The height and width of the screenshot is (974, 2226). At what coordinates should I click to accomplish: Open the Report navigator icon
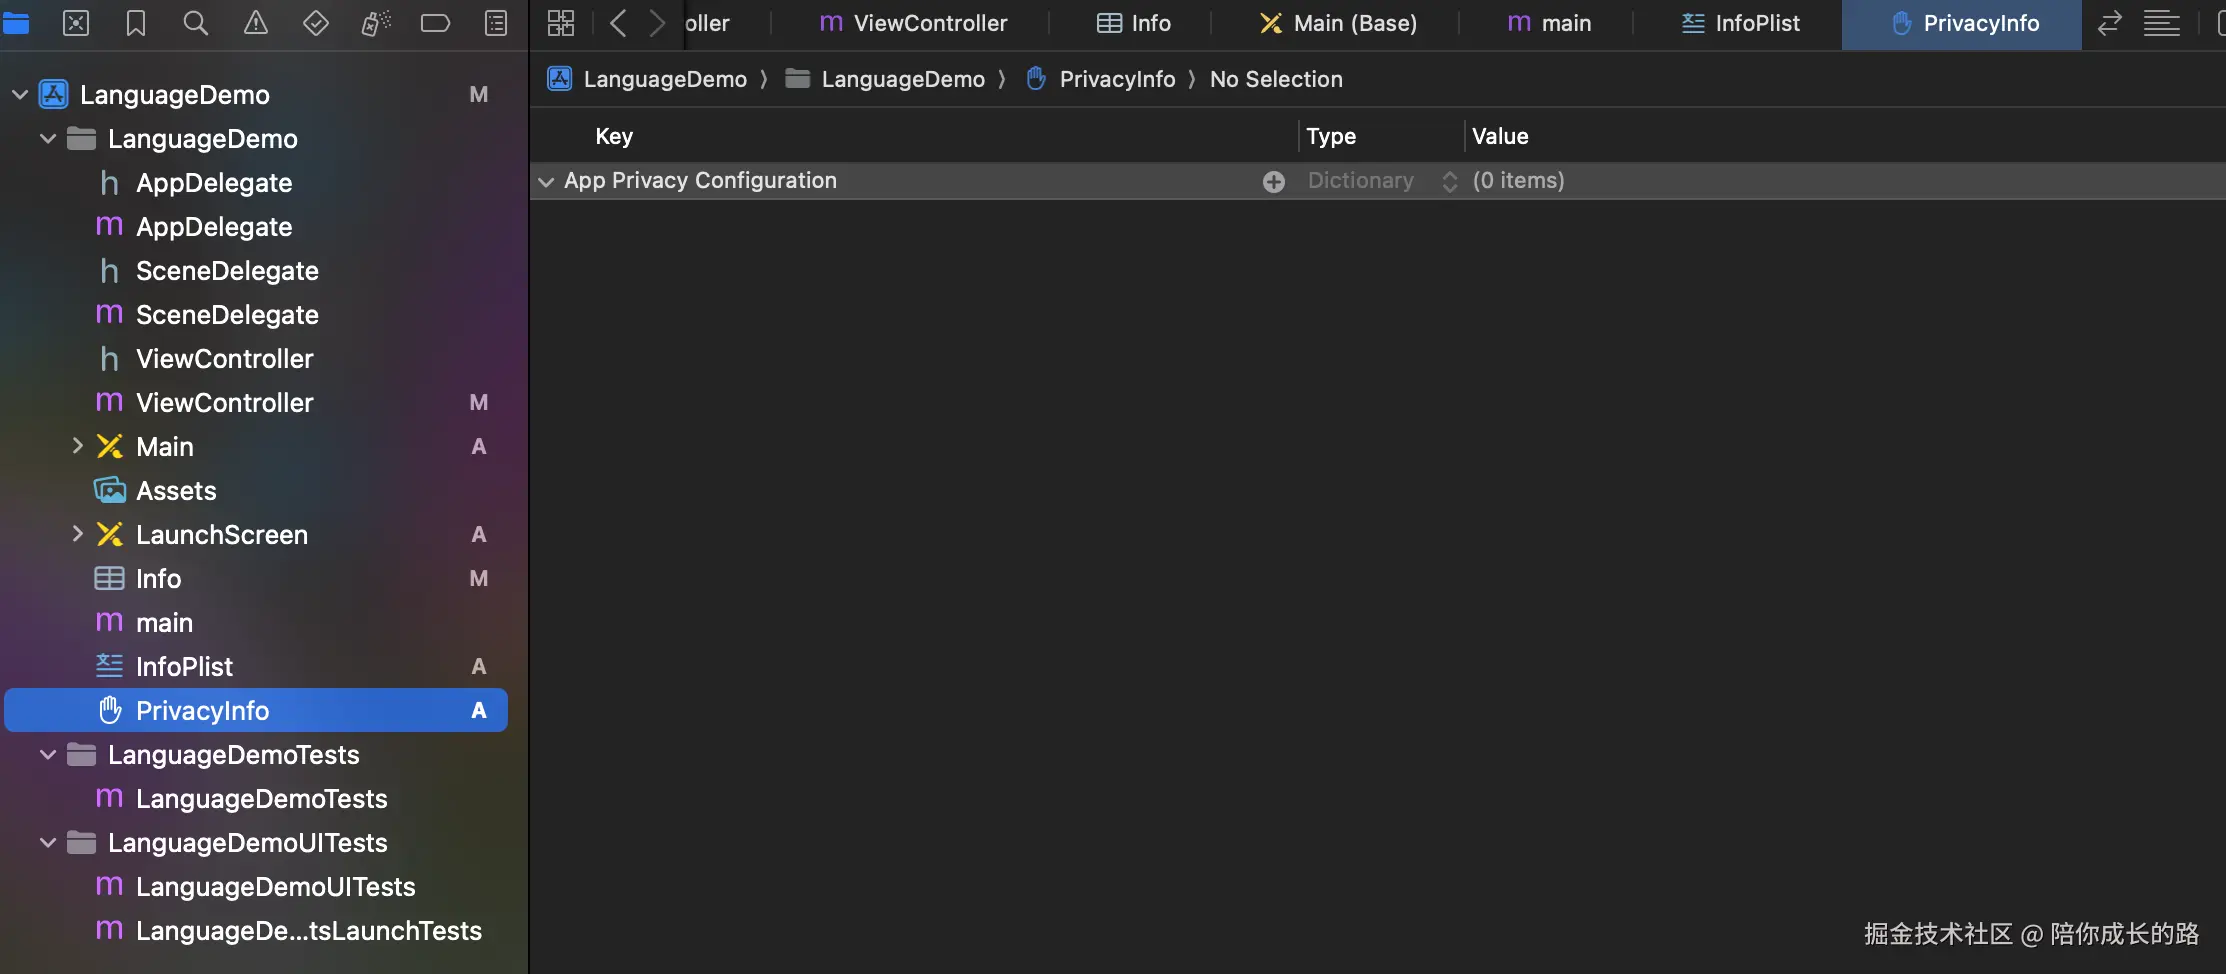click(x=496, y=23)
